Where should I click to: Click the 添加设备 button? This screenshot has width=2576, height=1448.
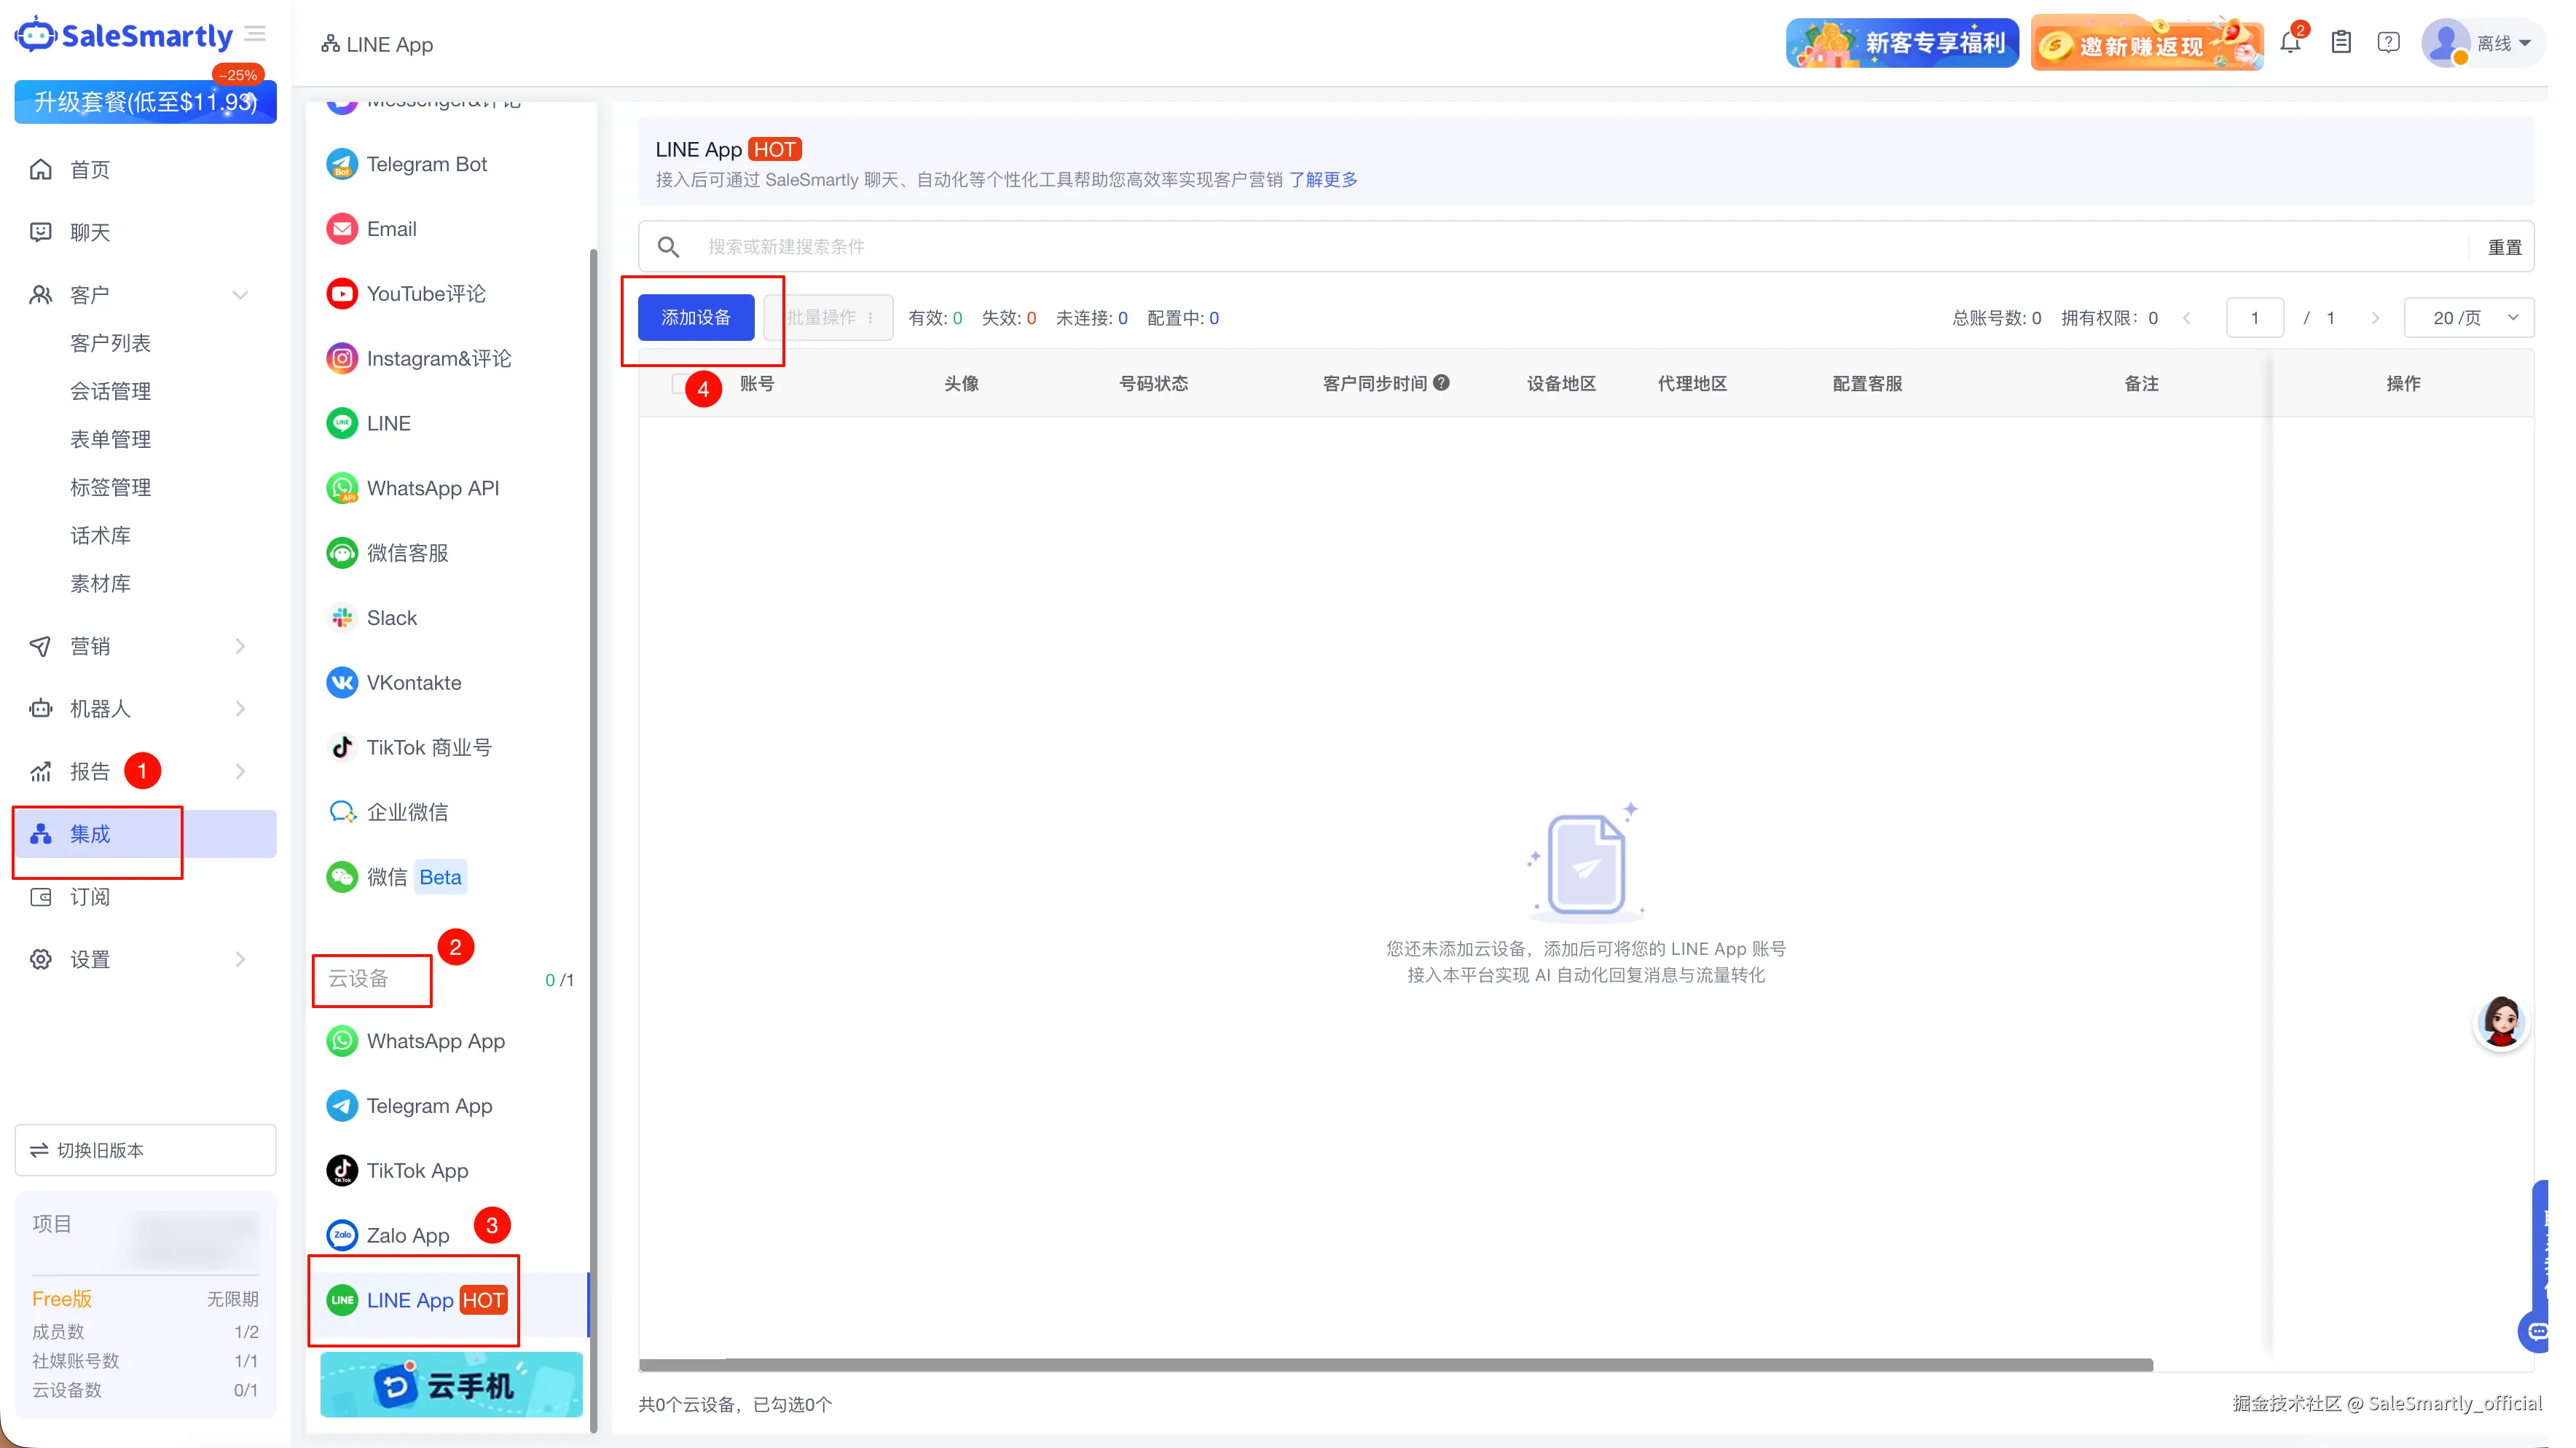(695, 318)
